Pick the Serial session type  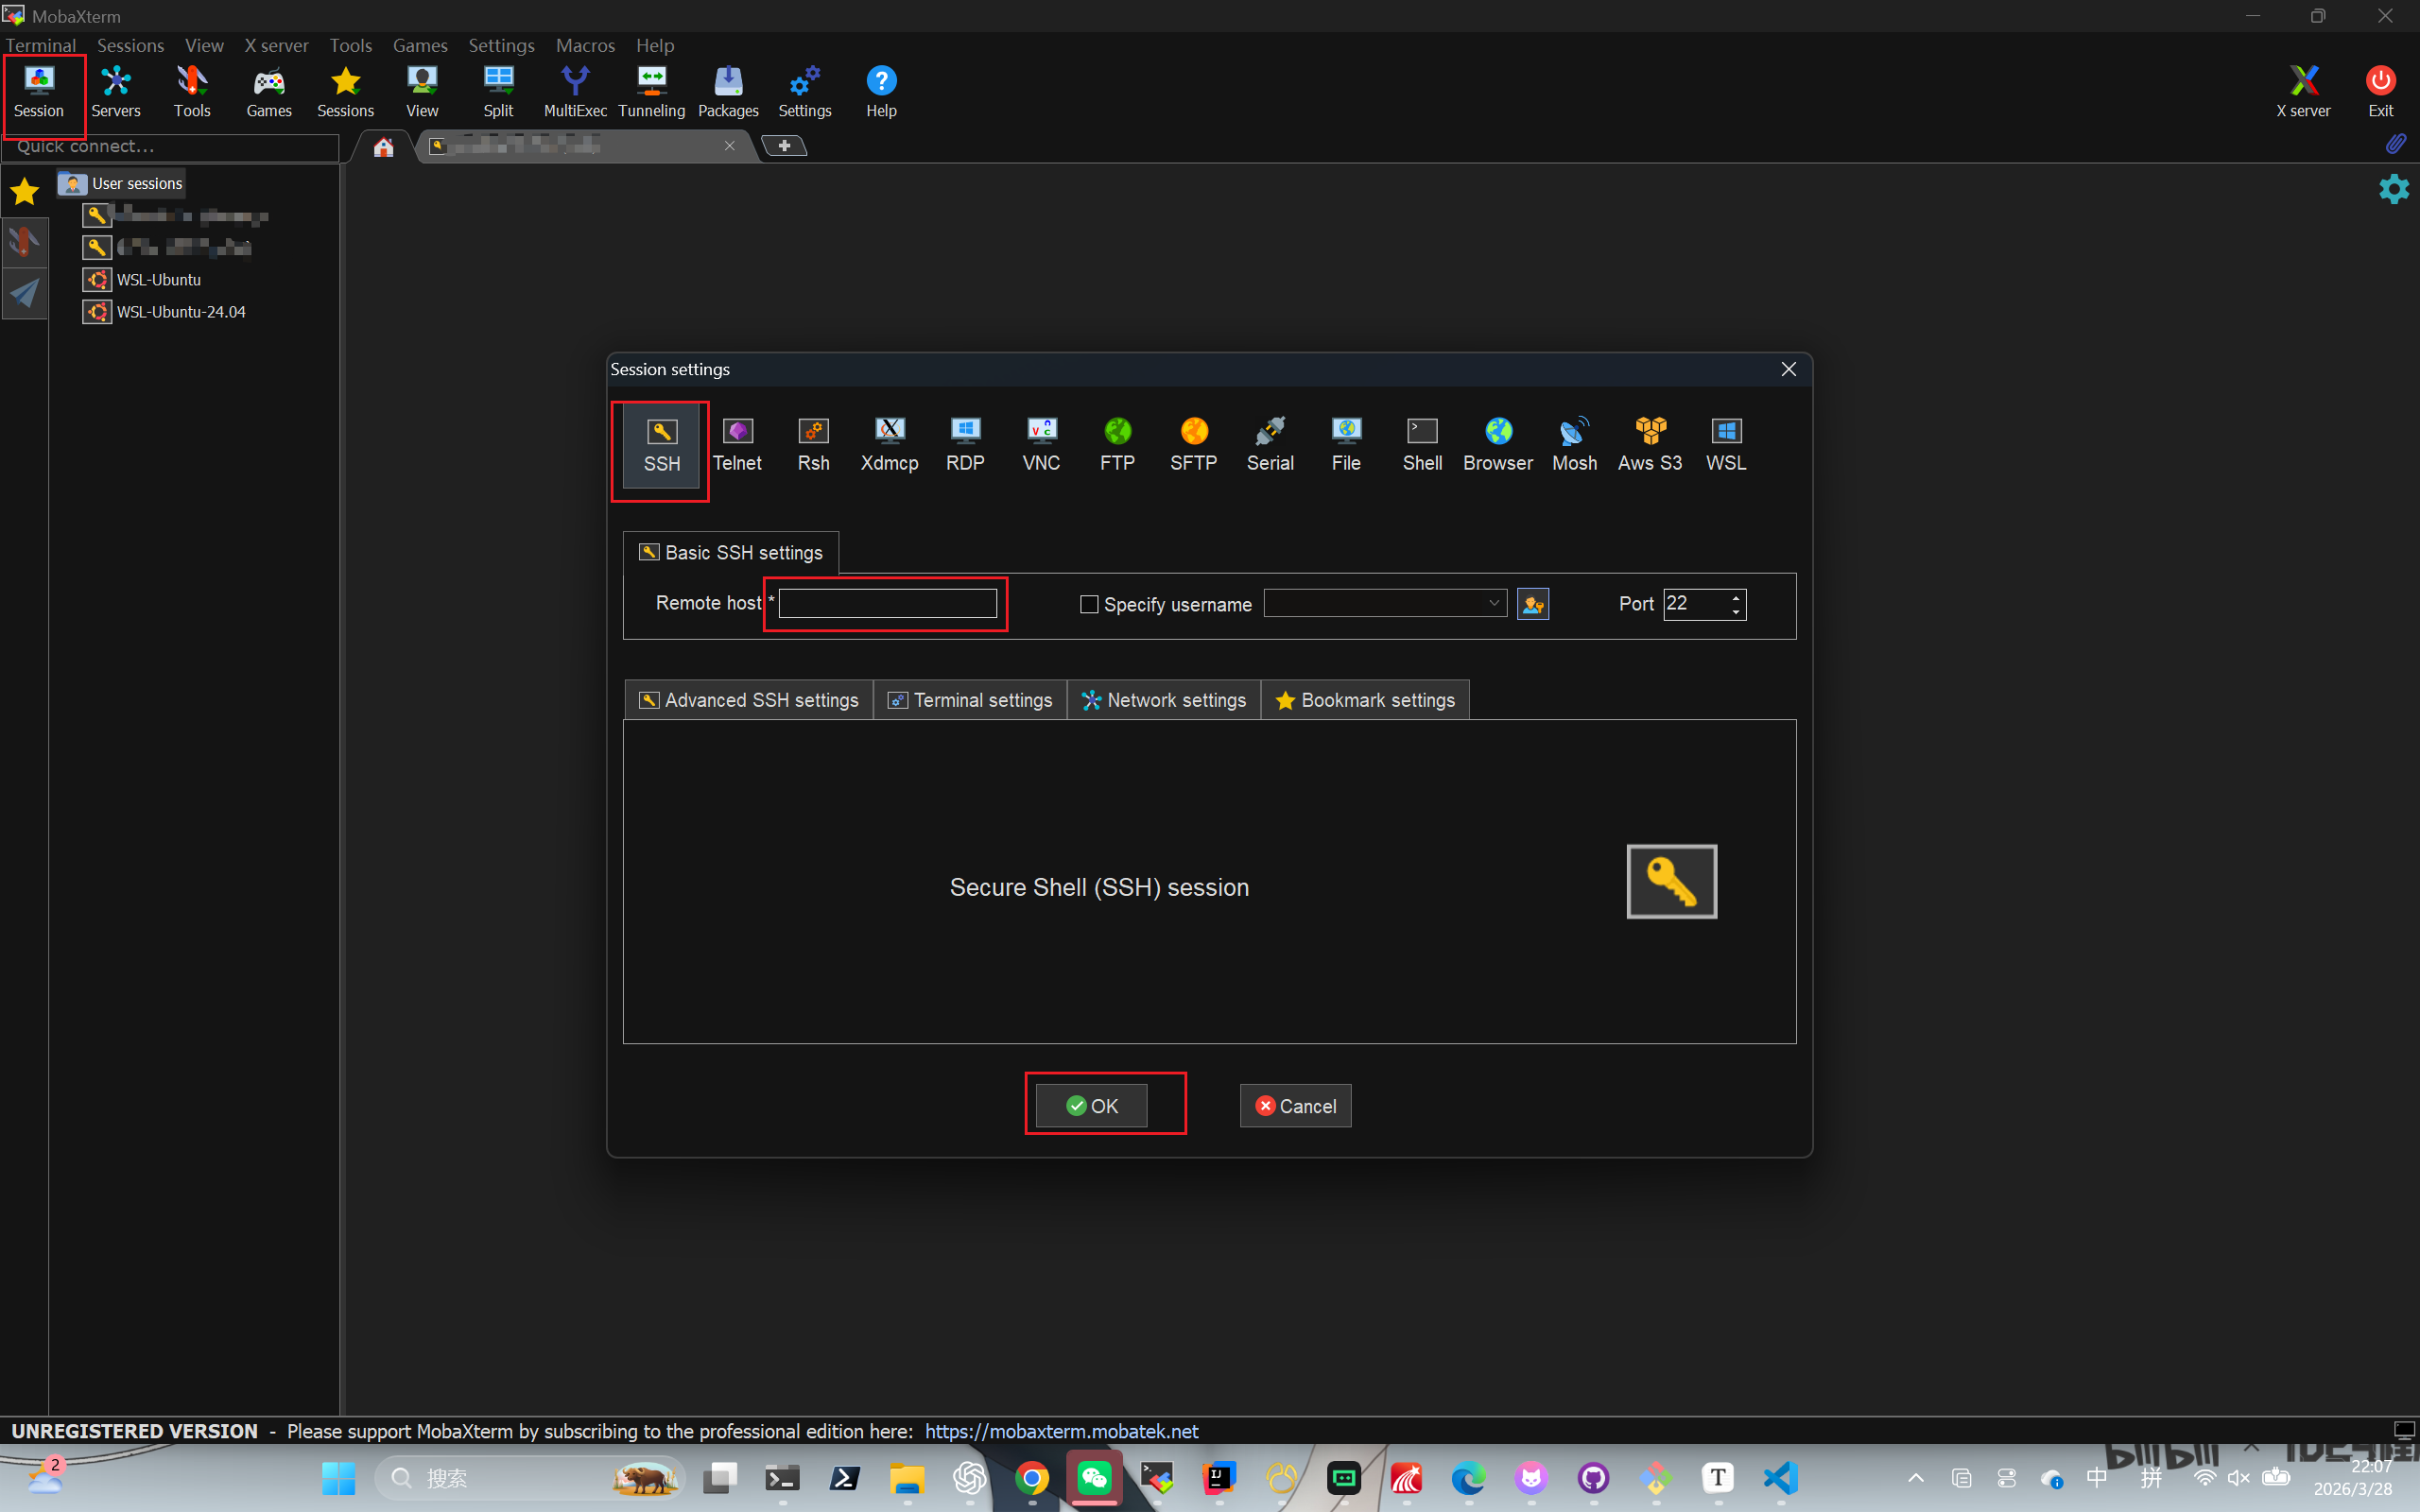pyautogui.click(x=1270, y=443)
